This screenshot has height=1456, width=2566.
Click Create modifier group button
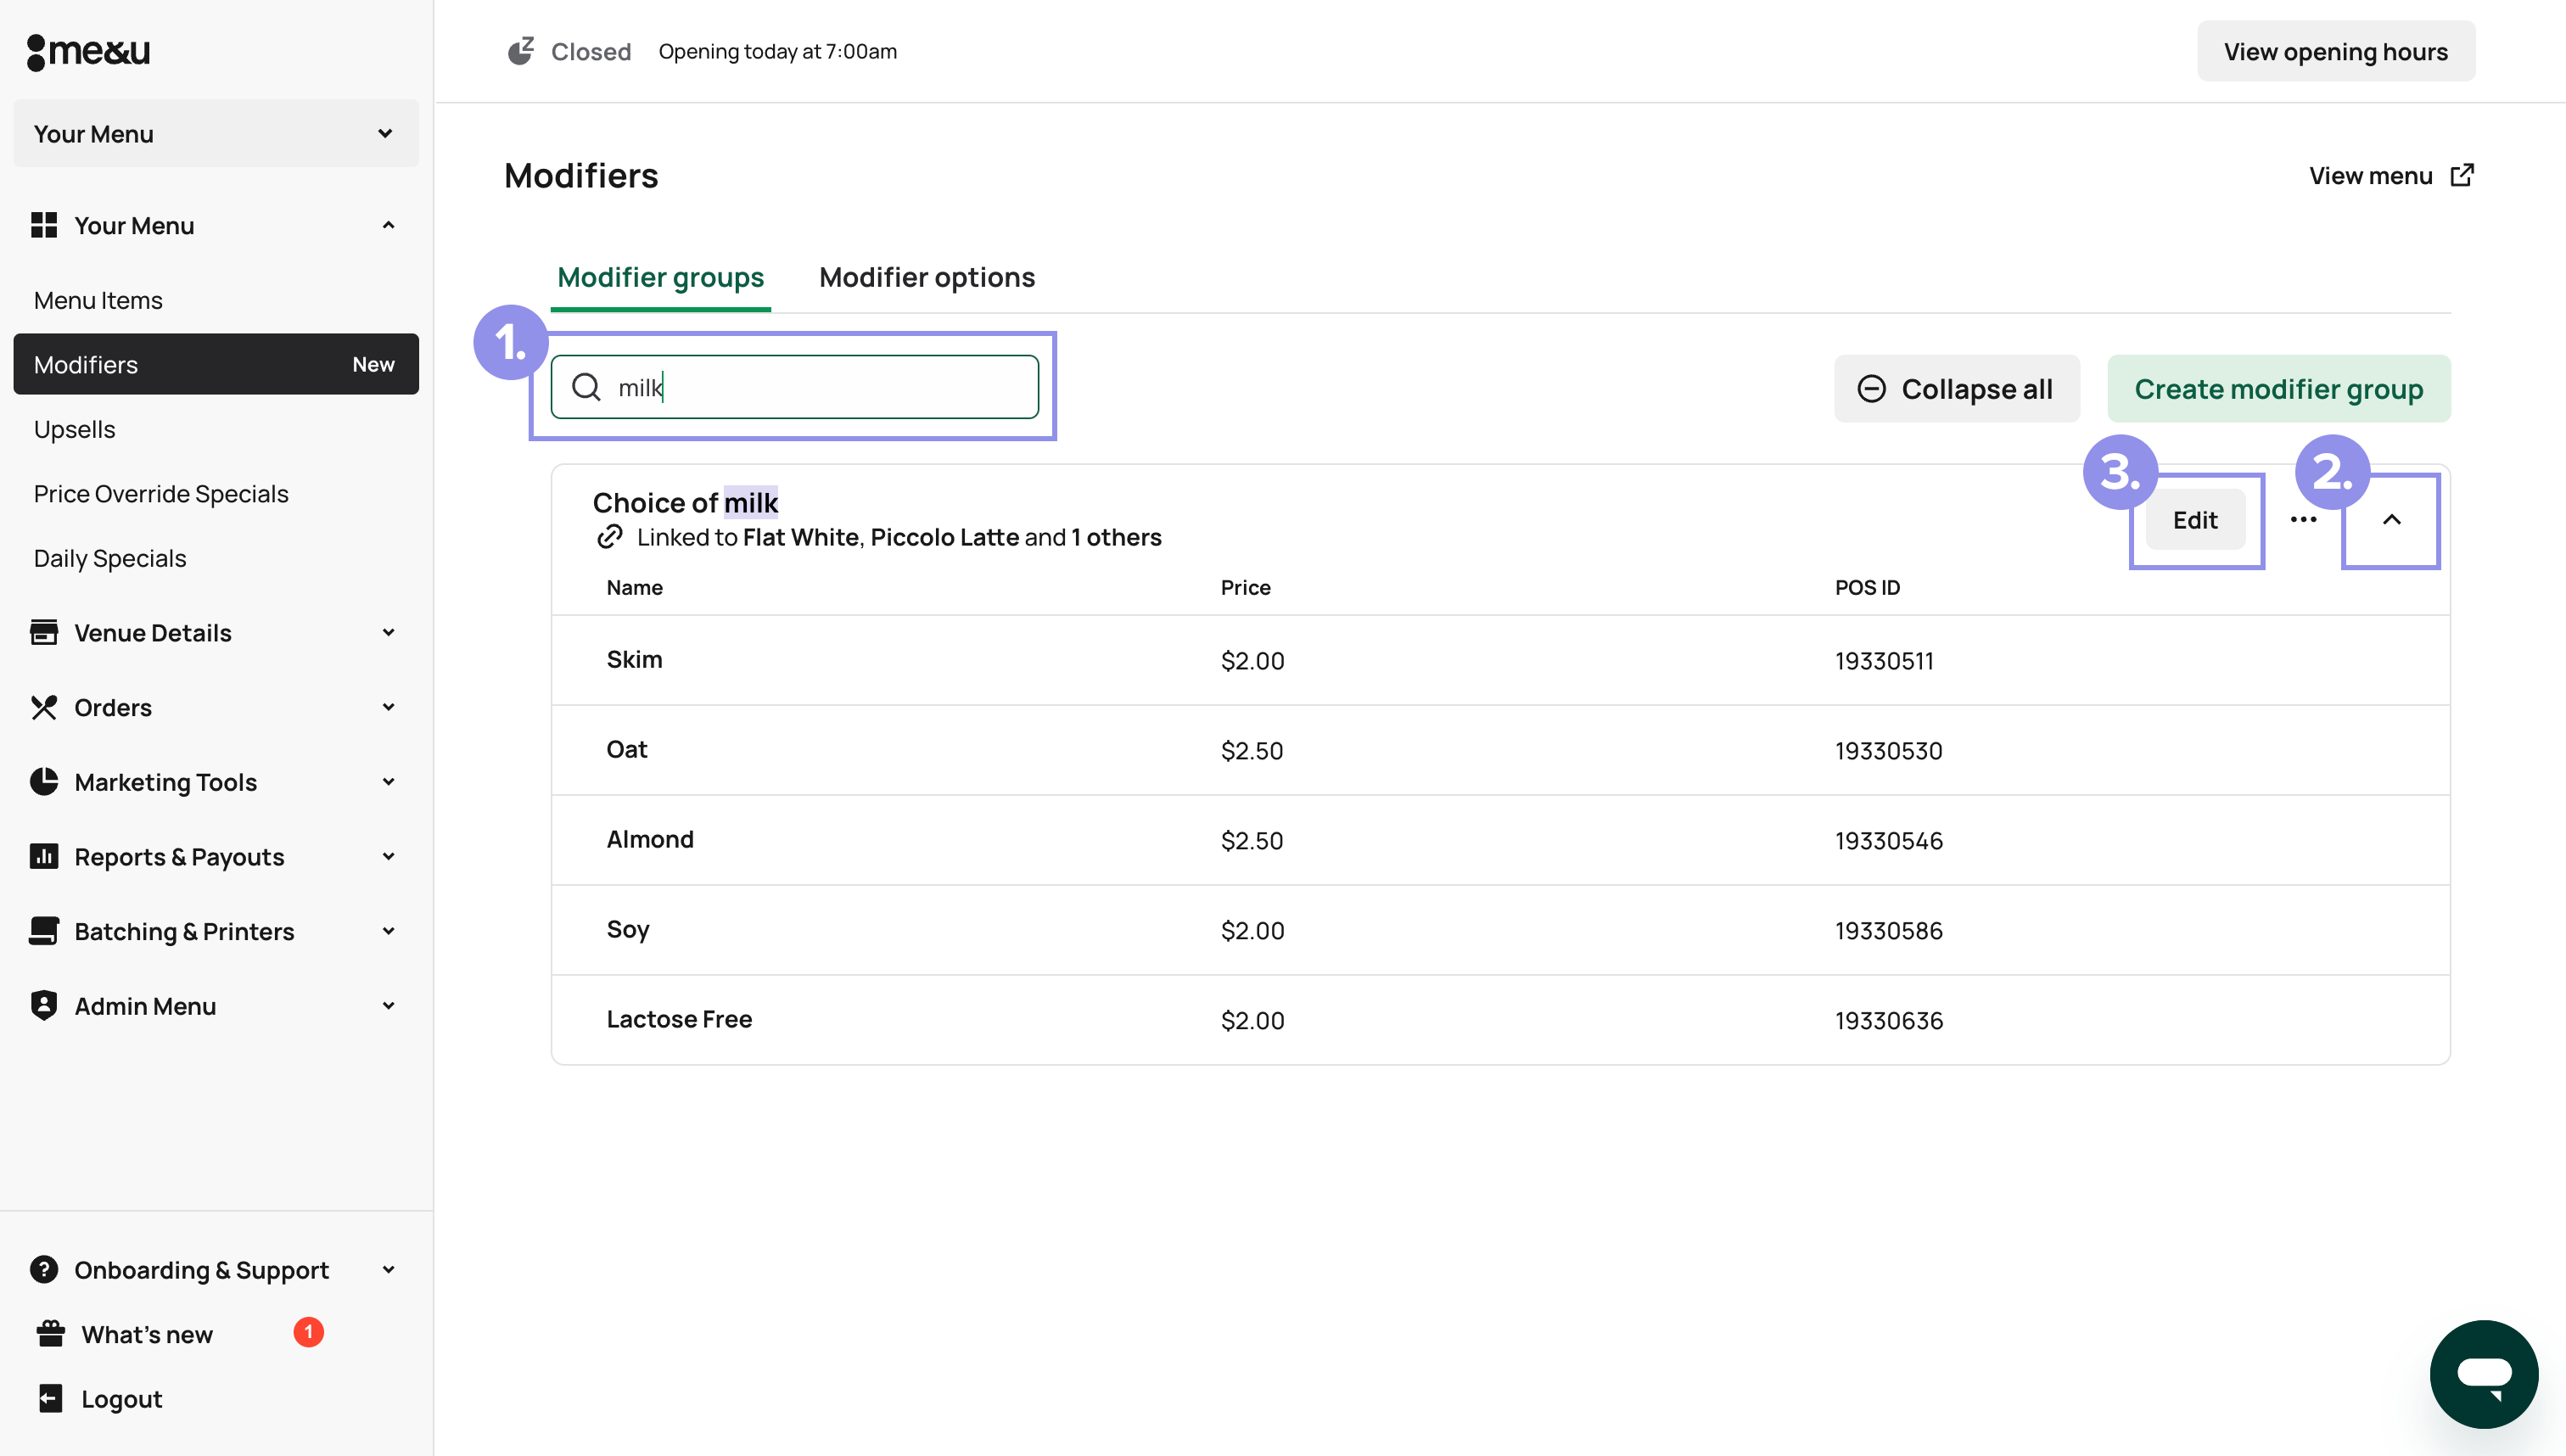pyautogui.click(x=2279, y=389)
